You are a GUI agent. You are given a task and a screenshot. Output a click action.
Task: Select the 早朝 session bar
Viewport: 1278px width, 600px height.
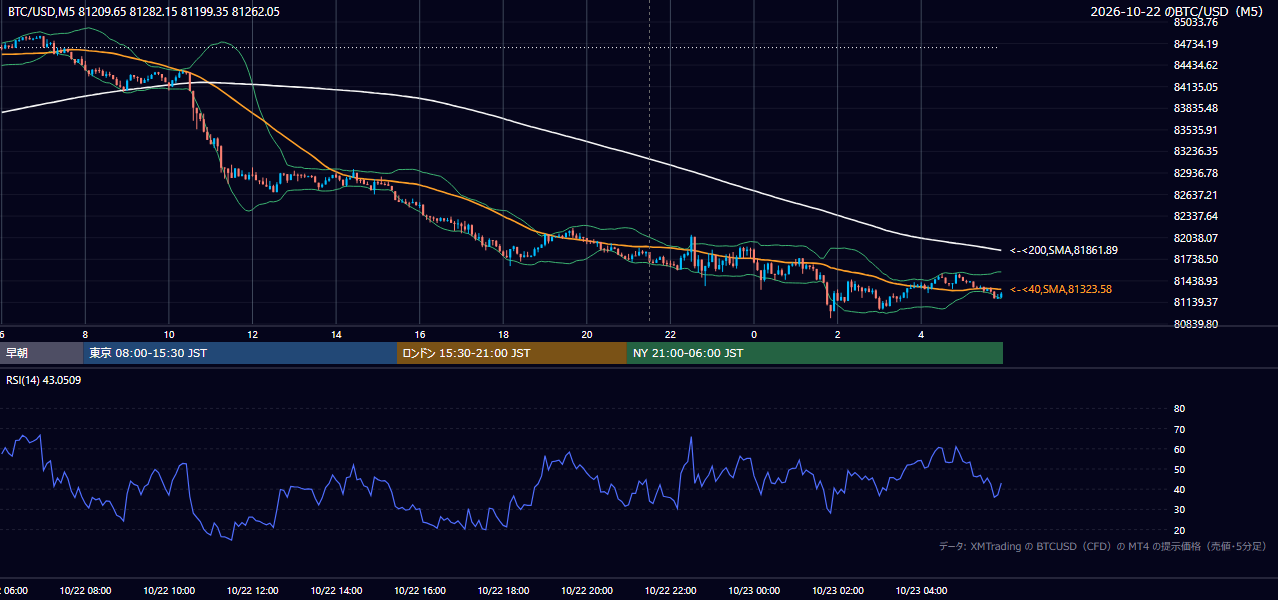click(x=41, y=353)
